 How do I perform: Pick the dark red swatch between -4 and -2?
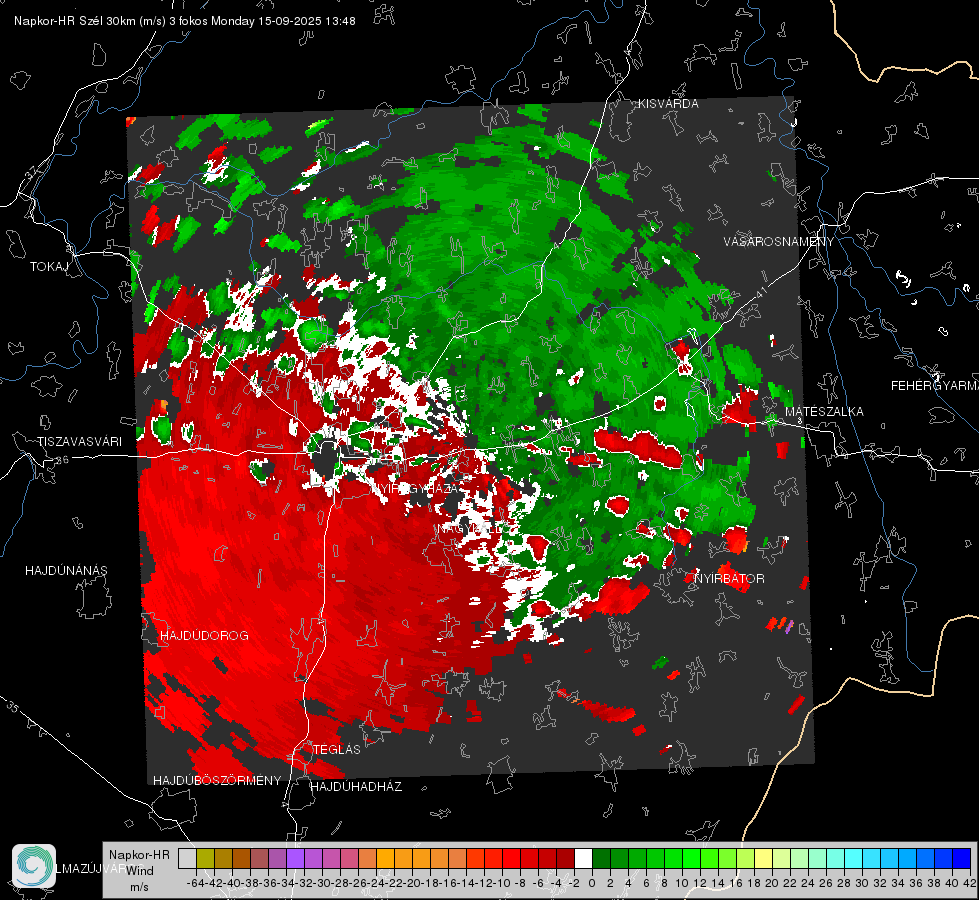coord(565,858)
